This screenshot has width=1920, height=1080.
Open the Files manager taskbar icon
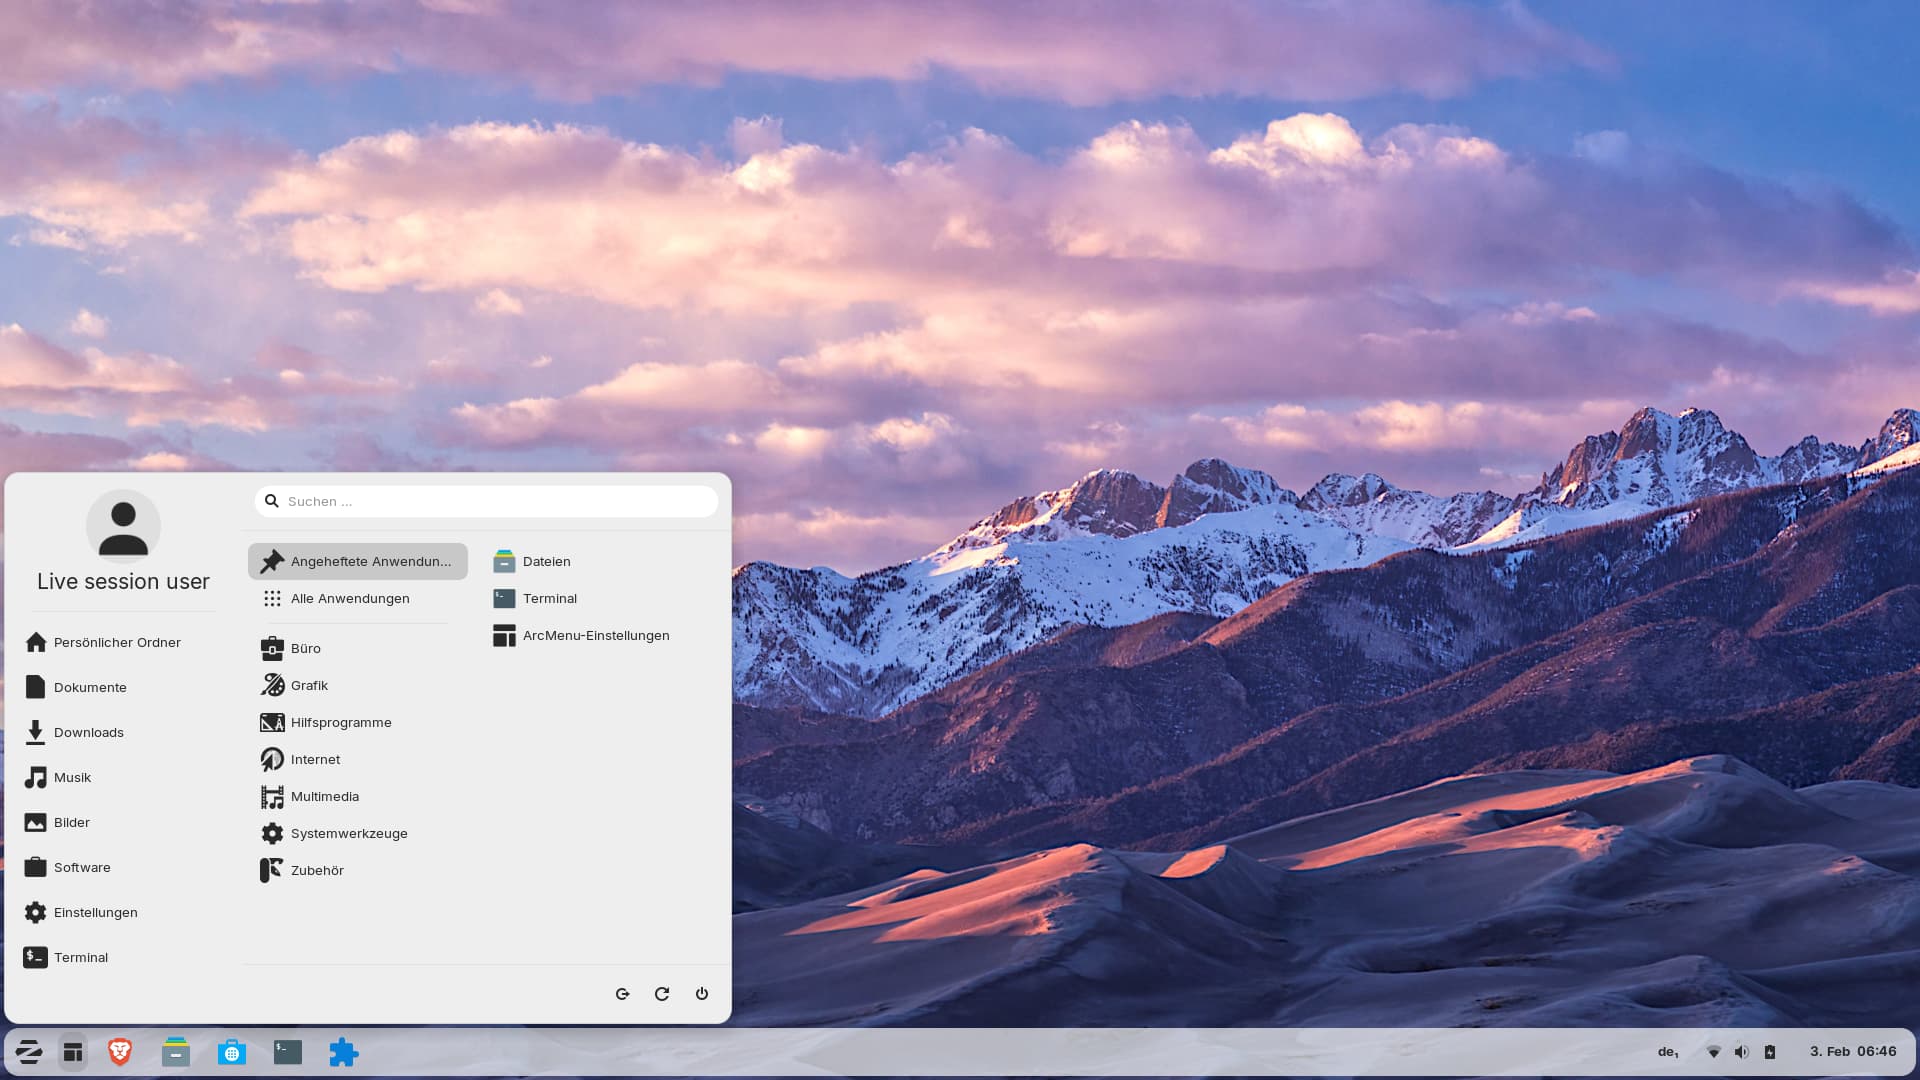[x=176, y=1052]
